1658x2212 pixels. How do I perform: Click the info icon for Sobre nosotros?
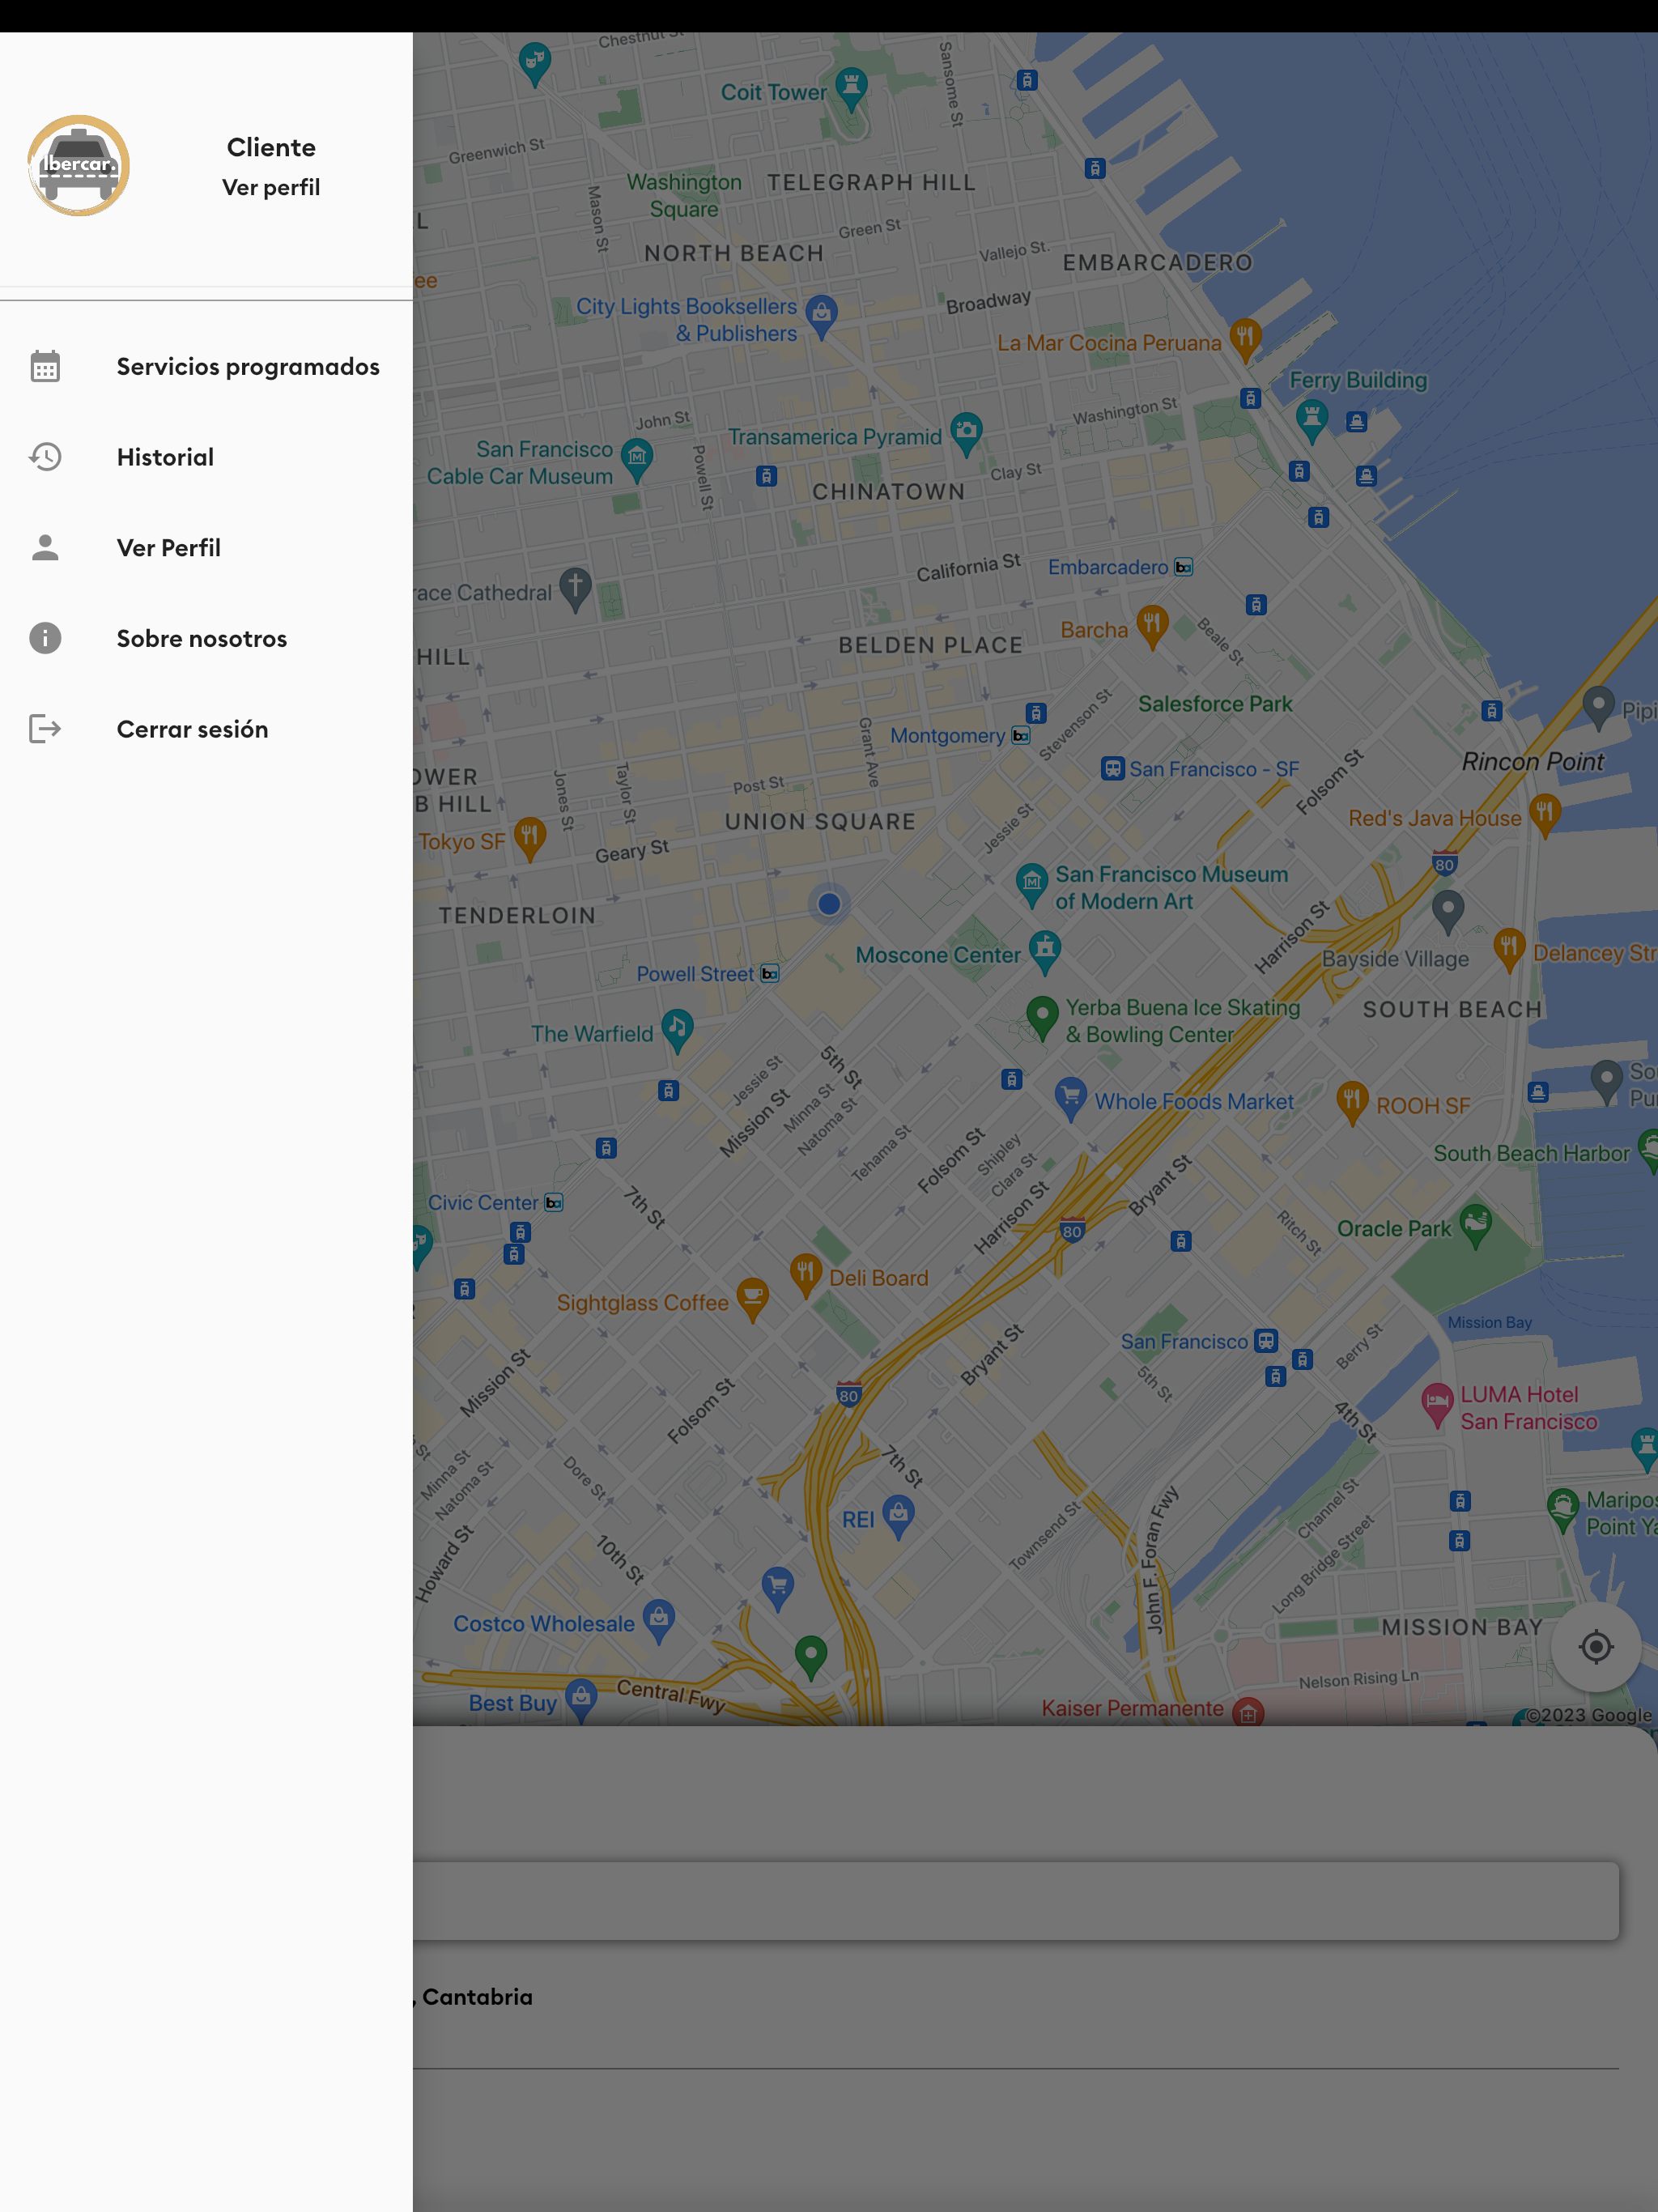coord(45,638)
